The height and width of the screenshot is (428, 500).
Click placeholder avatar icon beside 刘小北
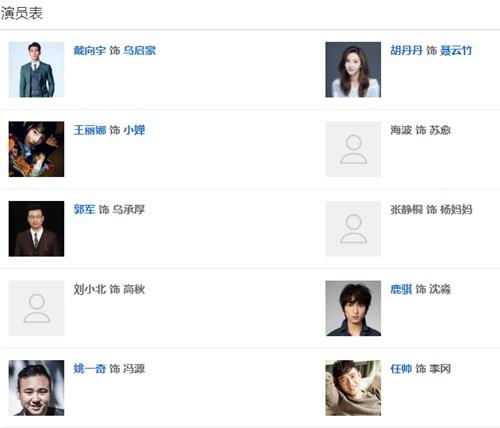pos(36,308)
